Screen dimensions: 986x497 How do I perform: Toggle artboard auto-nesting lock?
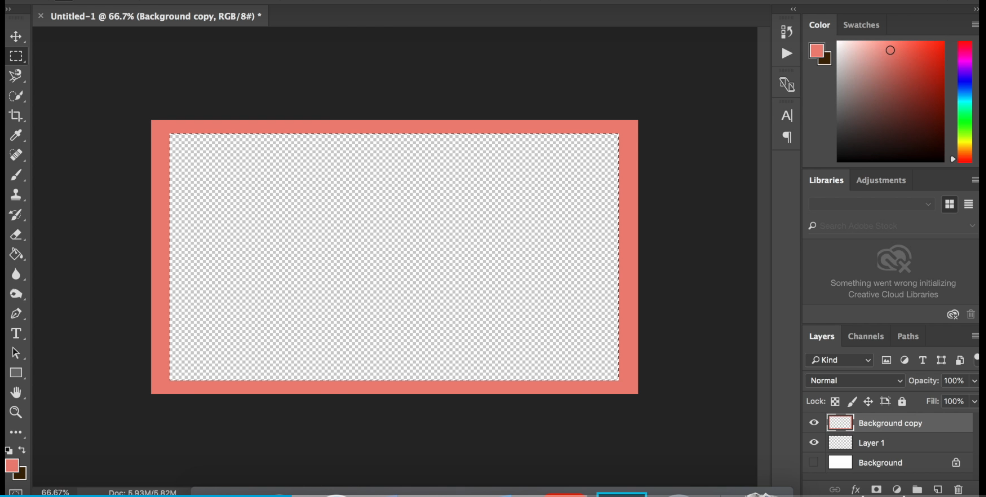click(x=885, y=401)
